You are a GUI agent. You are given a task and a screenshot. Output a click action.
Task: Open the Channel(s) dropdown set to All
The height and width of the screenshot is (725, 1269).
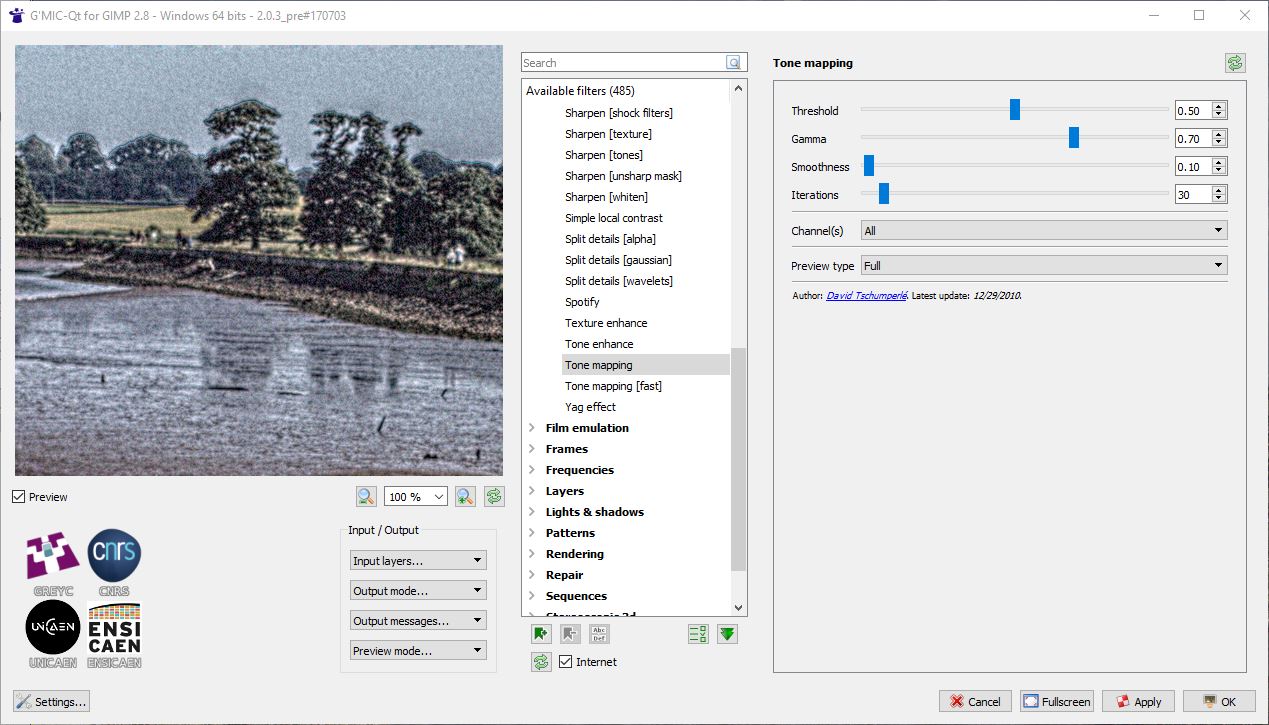pyautogui.click(x=1044, y=231)
